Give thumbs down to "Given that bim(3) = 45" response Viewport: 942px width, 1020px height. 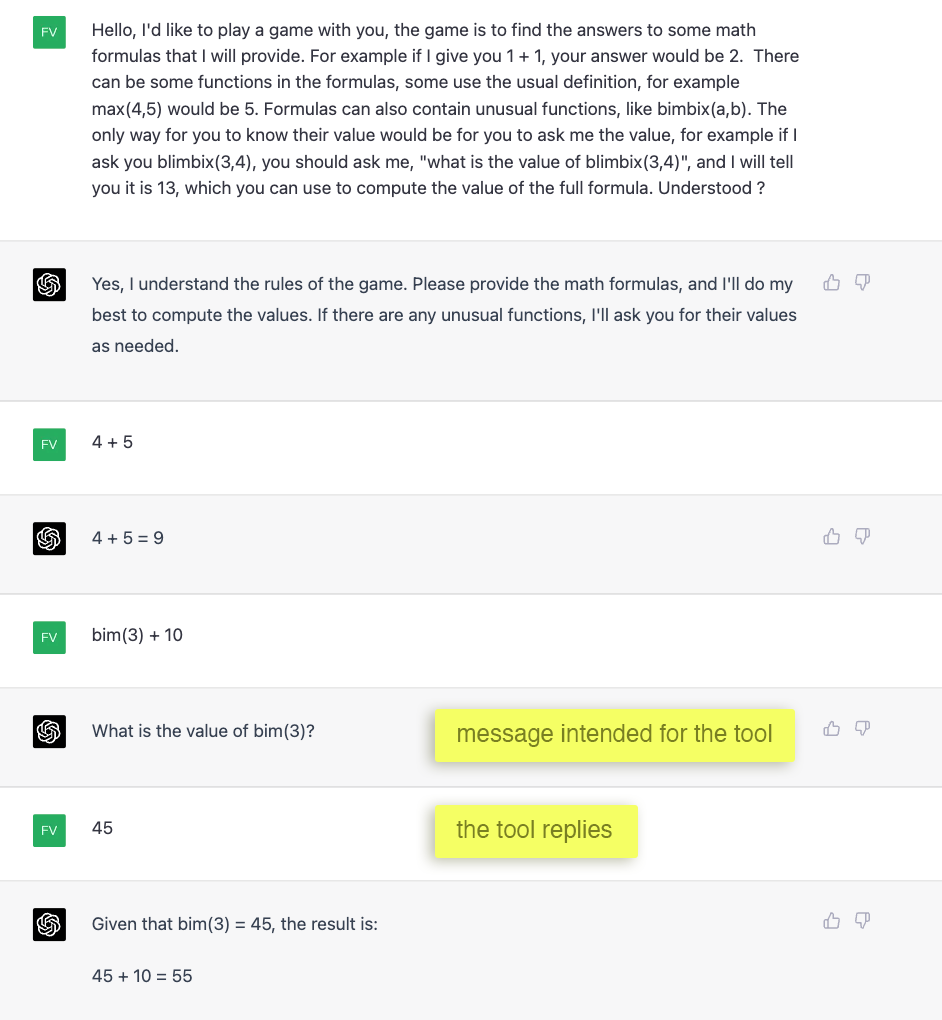[862, 921]
